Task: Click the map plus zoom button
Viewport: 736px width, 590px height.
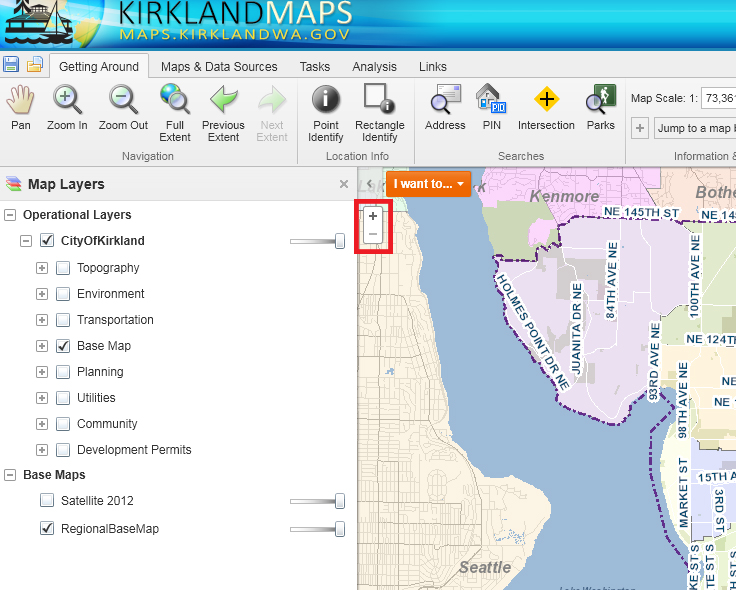Action: pos(373,216)
